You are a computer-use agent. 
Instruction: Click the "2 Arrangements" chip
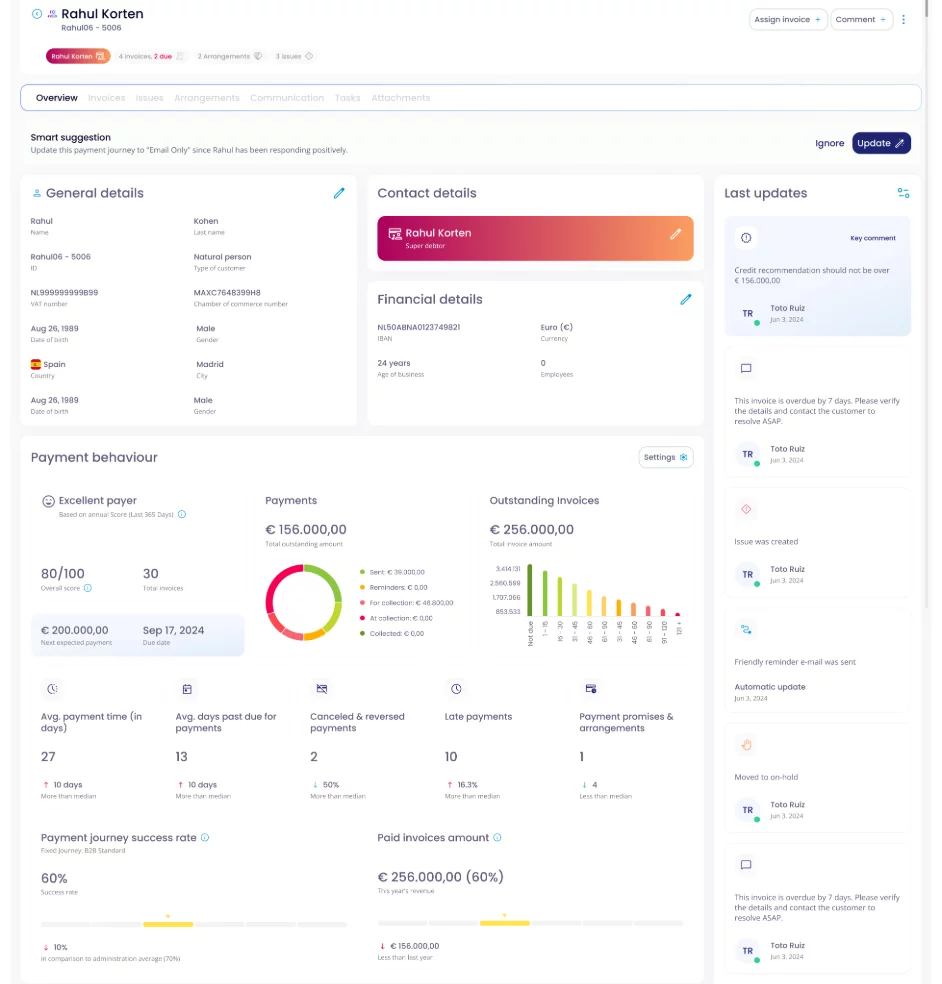[230, 56]
